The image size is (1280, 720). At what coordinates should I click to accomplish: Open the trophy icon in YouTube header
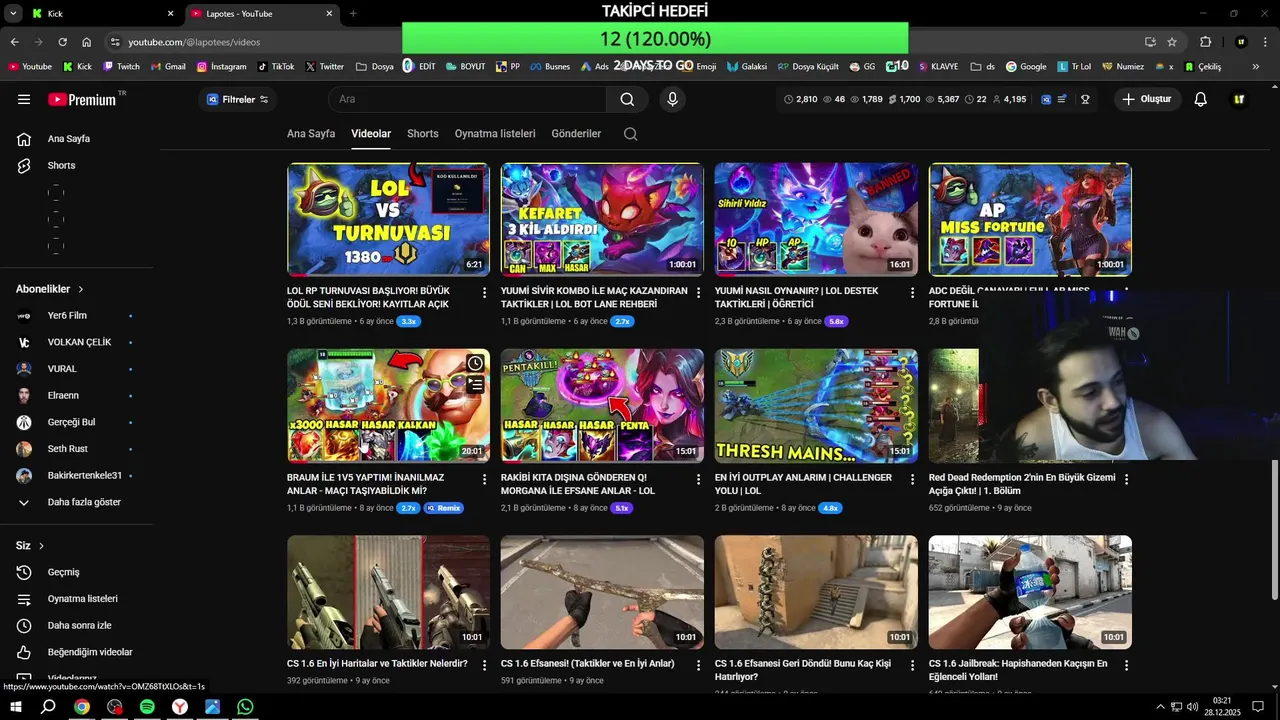(x=1085, y=99)
